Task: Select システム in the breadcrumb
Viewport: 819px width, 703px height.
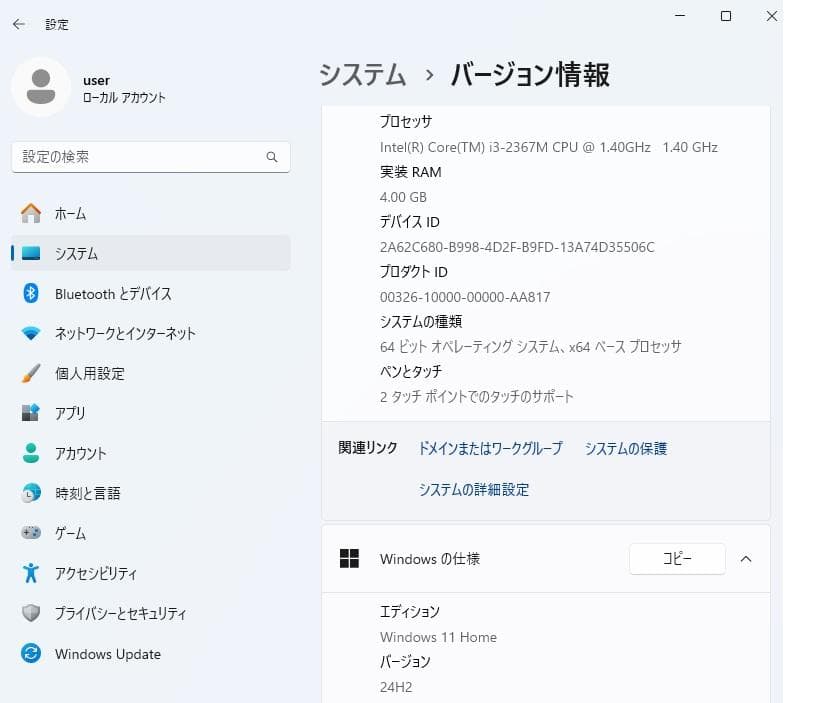Action: coord(361,74)
